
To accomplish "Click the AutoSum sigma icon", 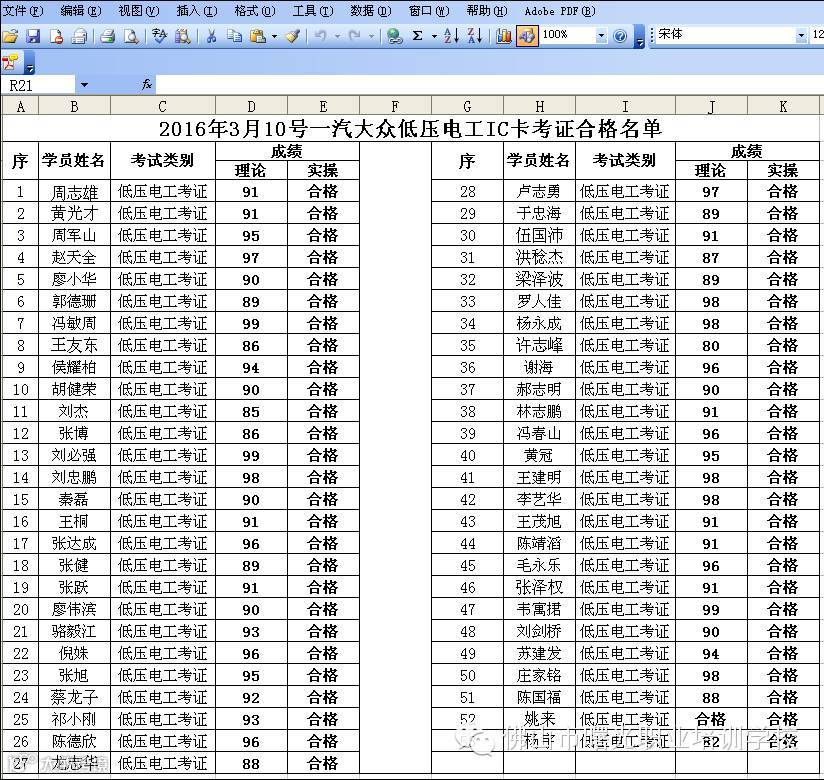I will click(x=418, y=36).
